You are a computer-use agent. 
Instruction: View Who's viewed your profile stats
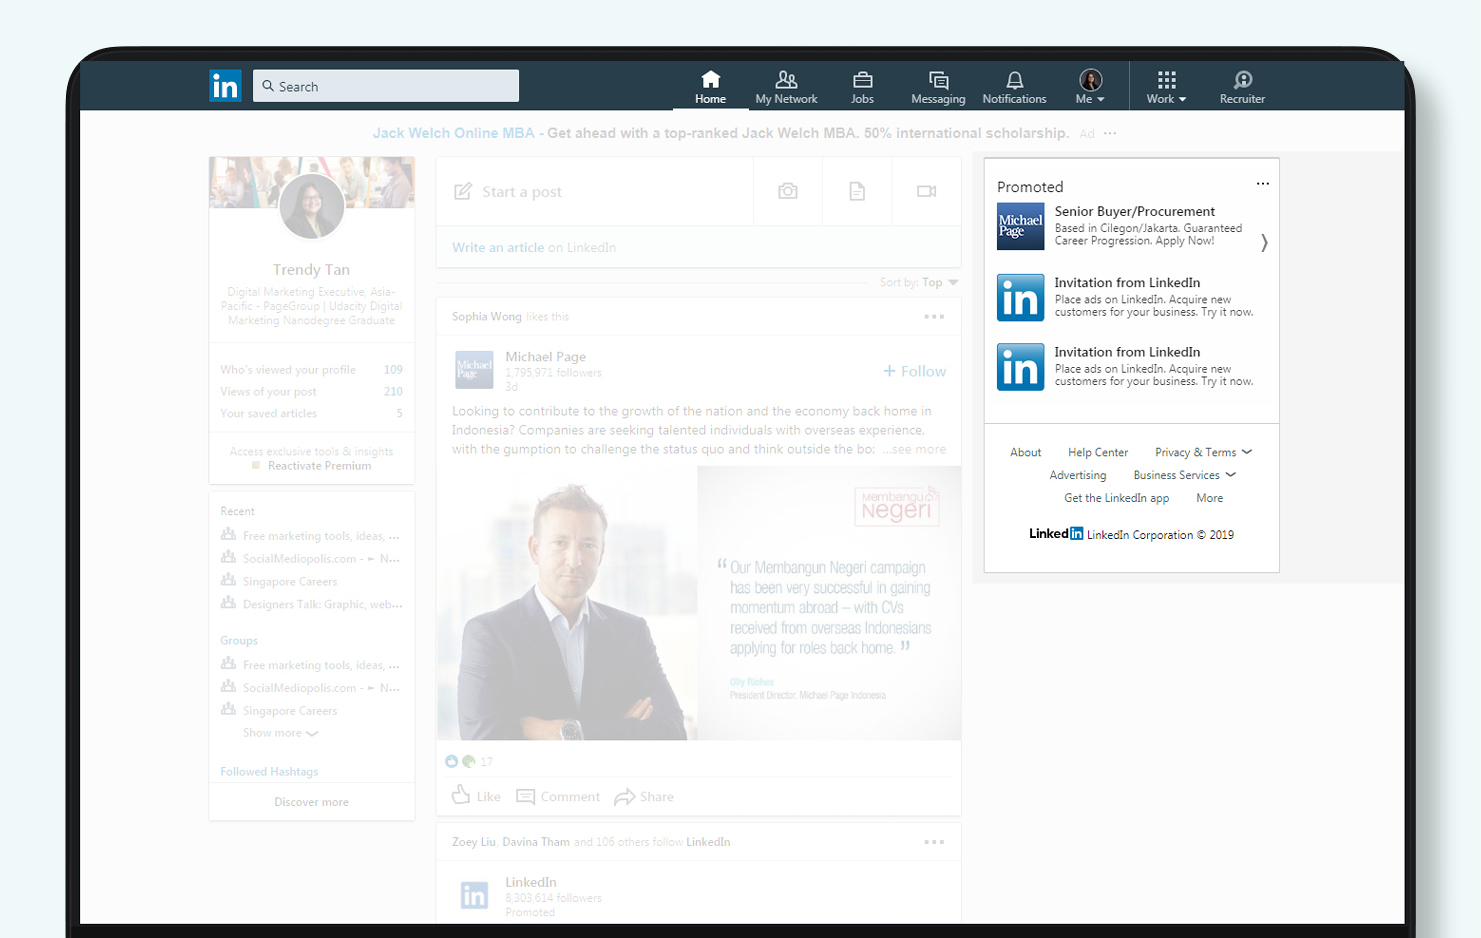311,370
